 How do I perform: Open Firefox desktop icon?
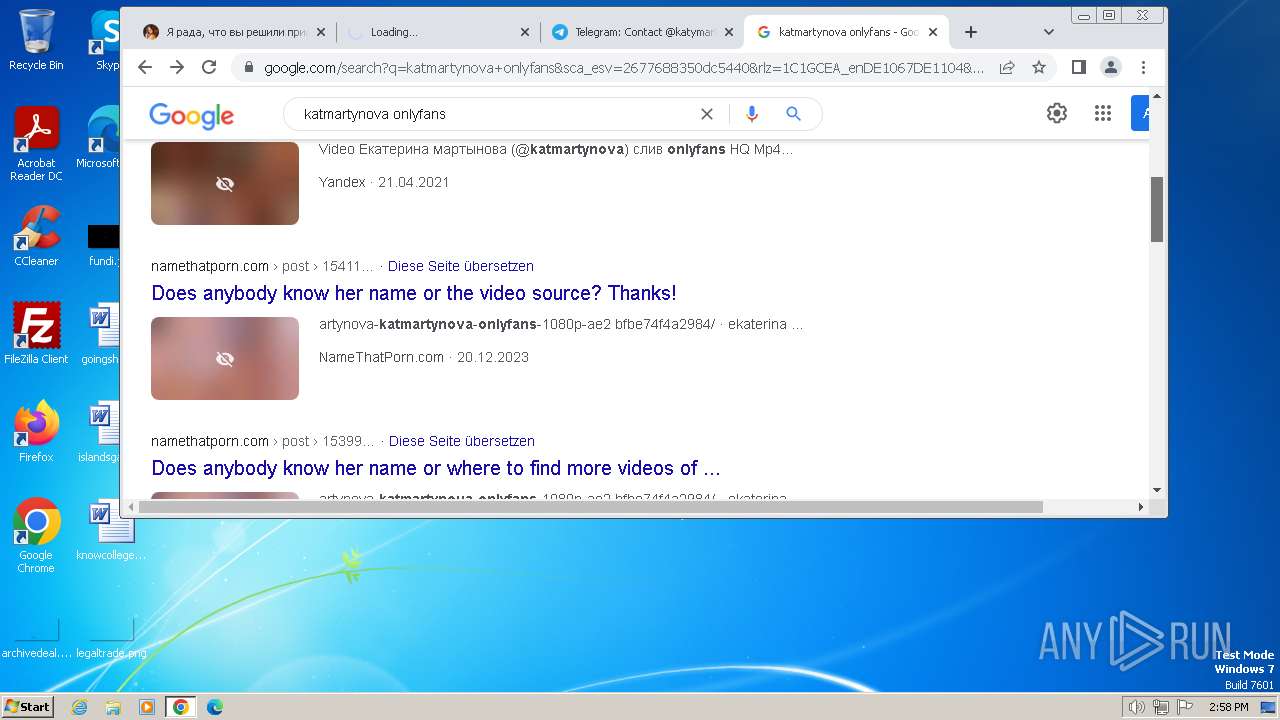pyautogui.click(x=36, y=431)
